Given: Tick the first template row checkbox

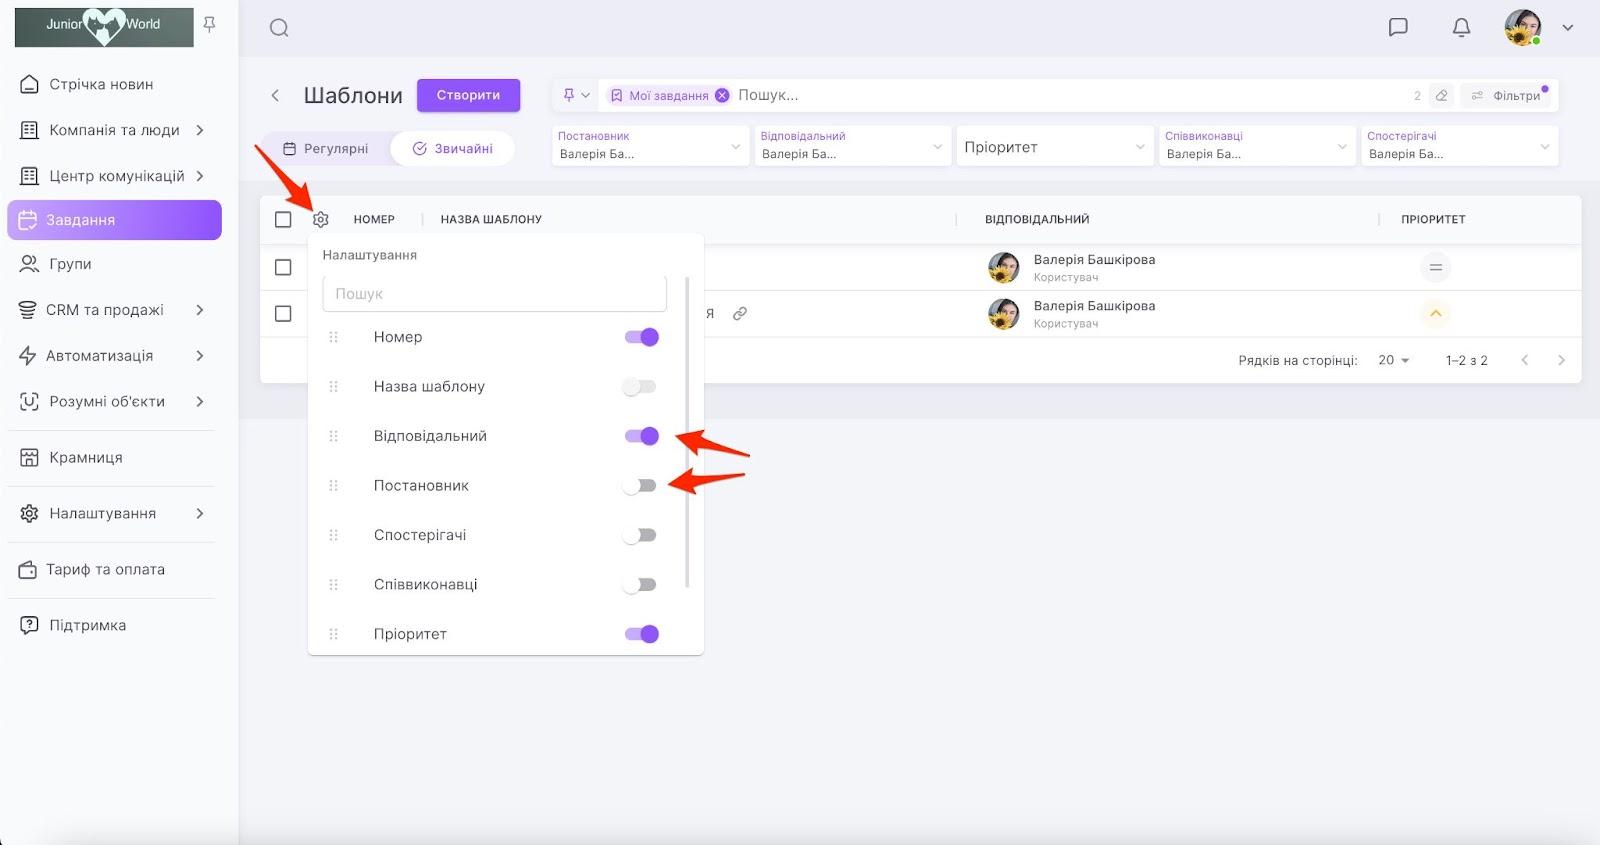Looking at the screenshot, I should tap(283, 267).
